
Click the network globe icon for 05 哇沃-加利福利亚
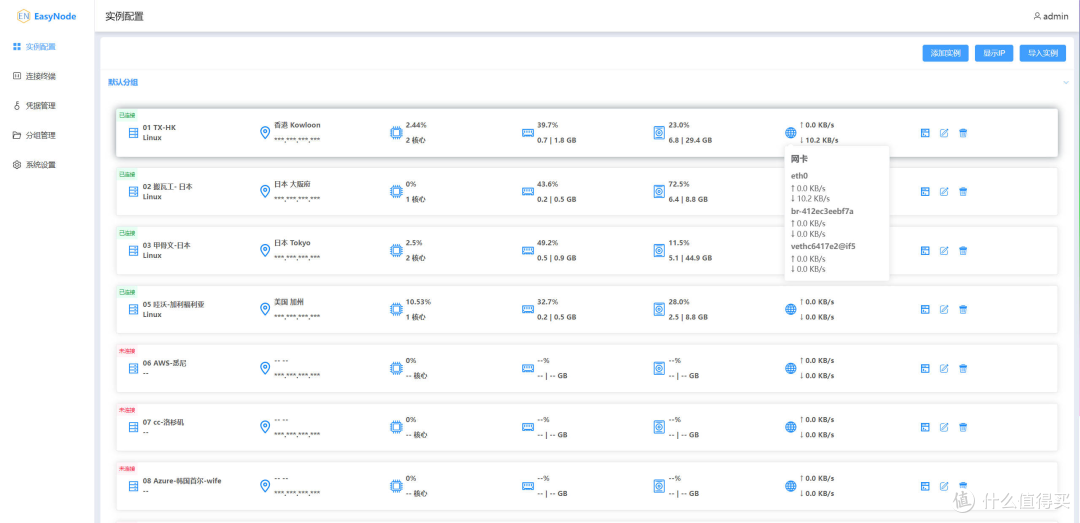click(x=791, y=310)
